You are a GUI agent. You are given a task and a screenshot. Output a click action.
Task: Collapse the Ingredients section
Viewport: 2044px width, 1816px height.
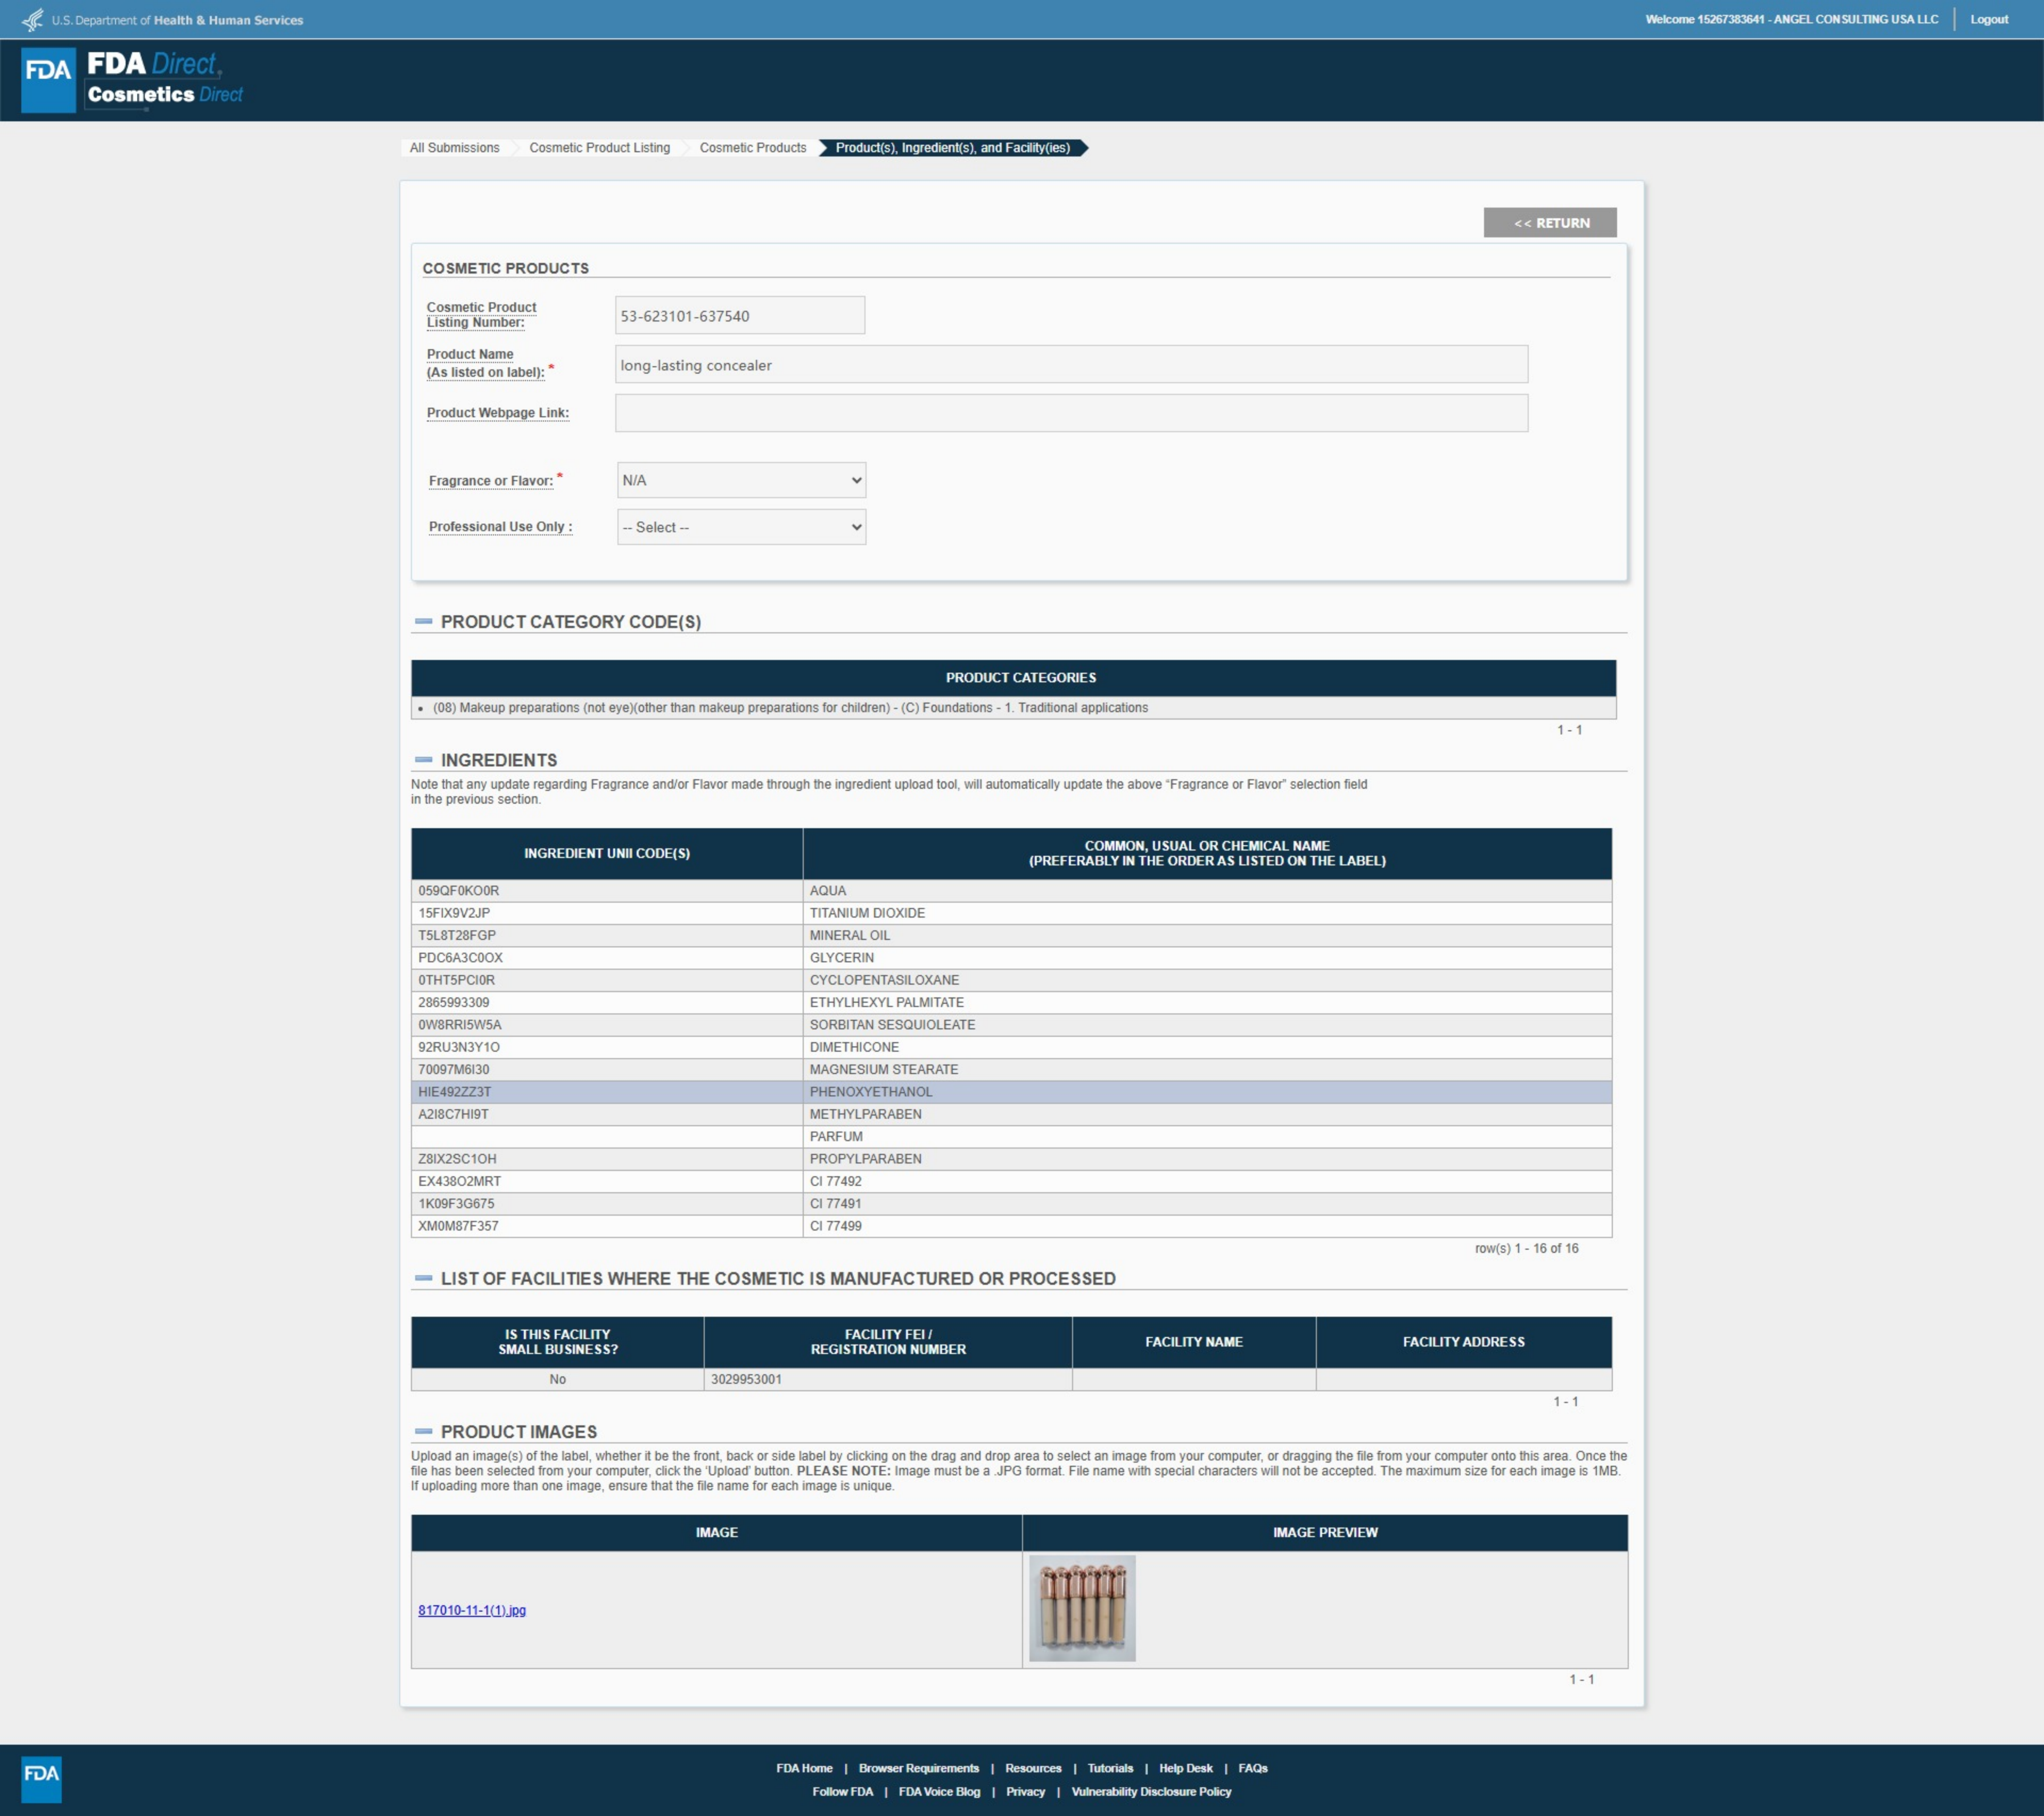click(x=423, y=760)
